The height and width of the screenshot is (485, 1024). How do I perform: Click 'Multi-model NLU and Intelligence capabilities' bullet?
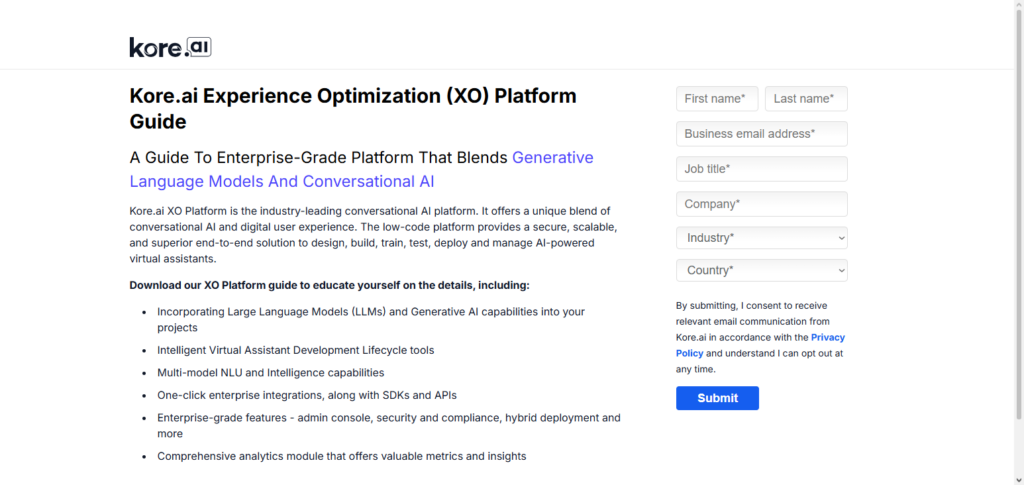point(270,373)
